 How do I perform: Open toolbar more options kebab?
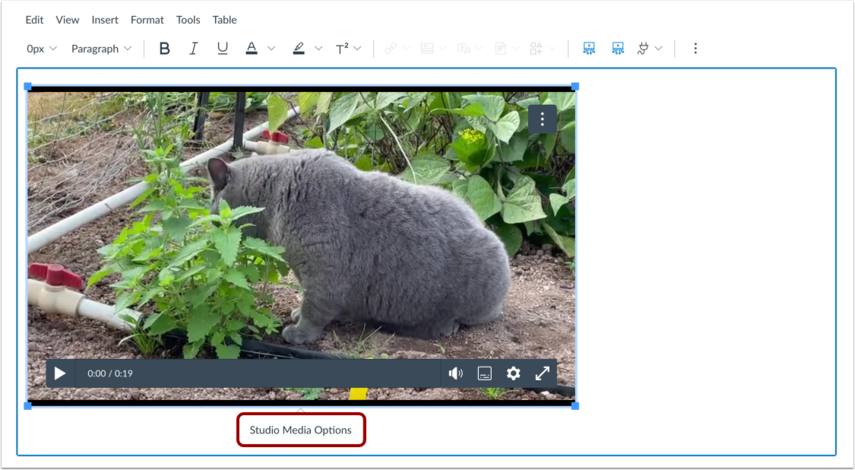pyautogui.click(x=695, y=49)
